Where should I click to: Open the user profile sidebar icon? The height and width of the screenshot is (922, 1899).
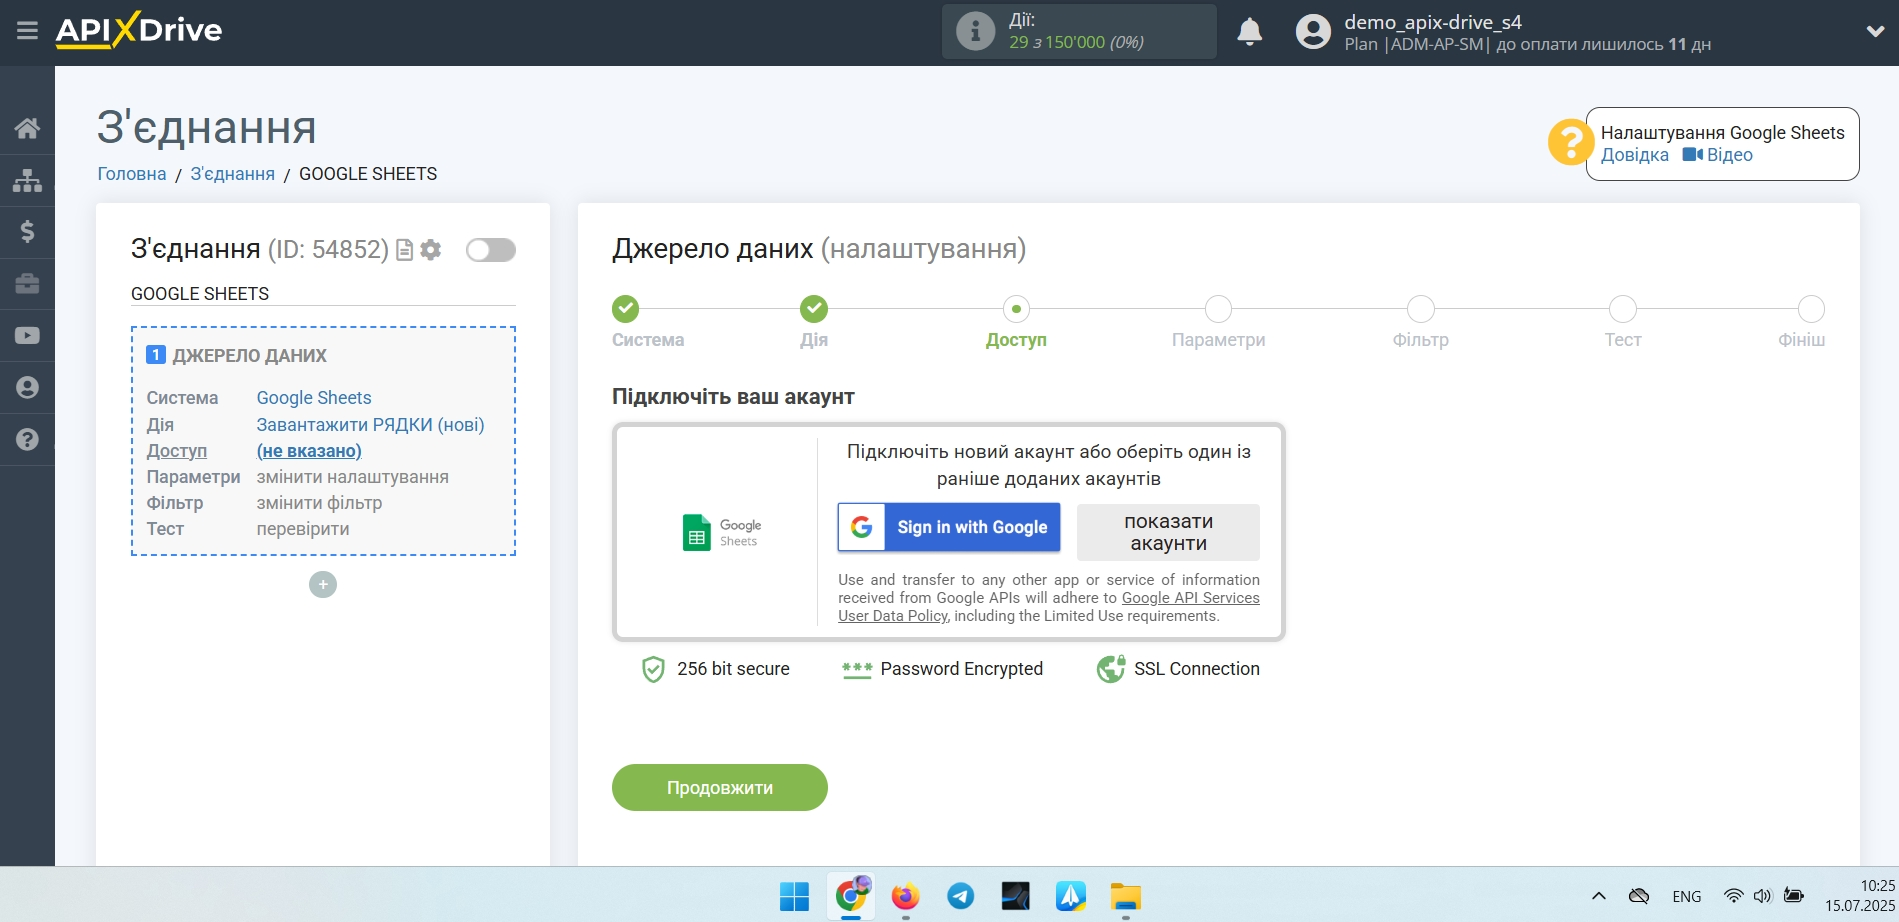[x=27, y=388]
